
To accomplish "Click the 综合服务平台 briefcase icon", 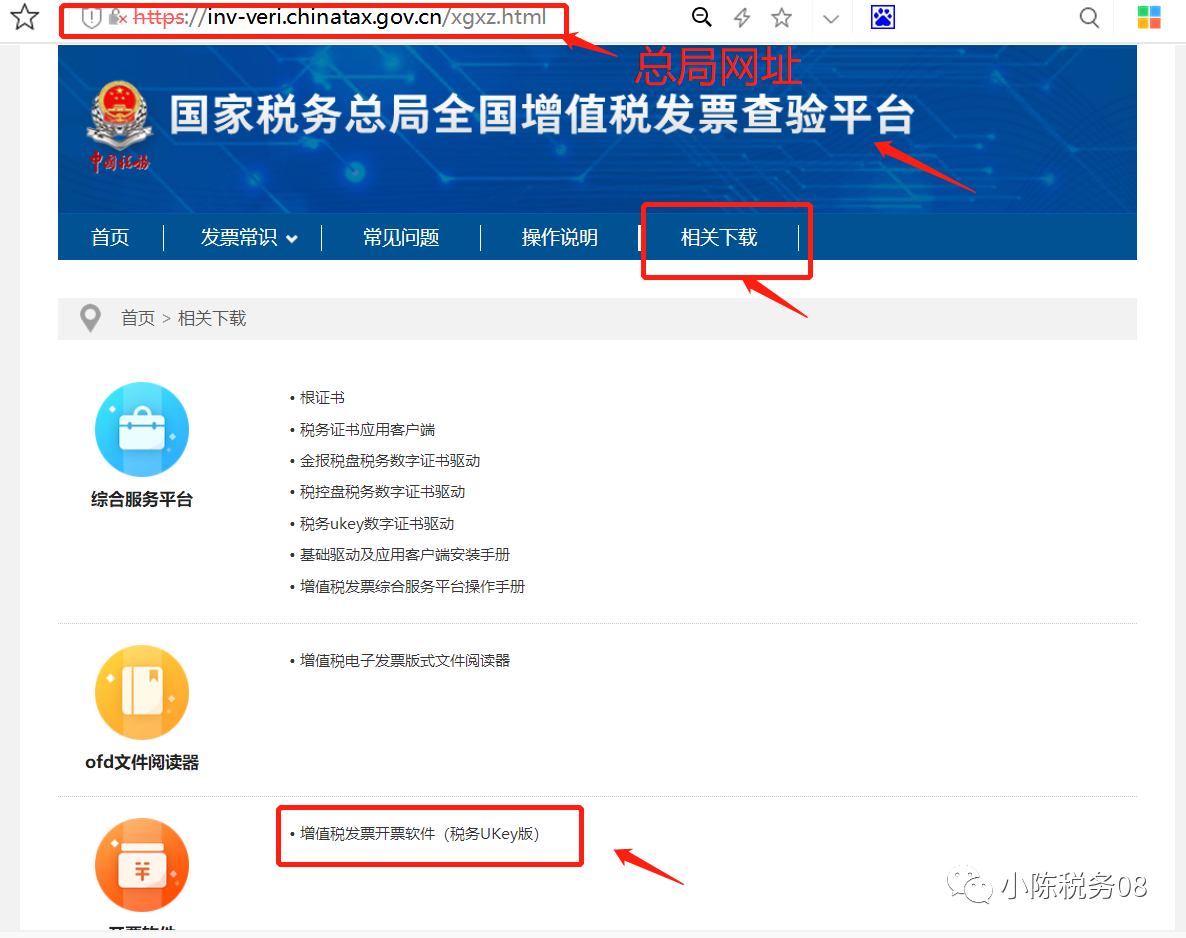I will pyautogui.click(x=141, y=430).
